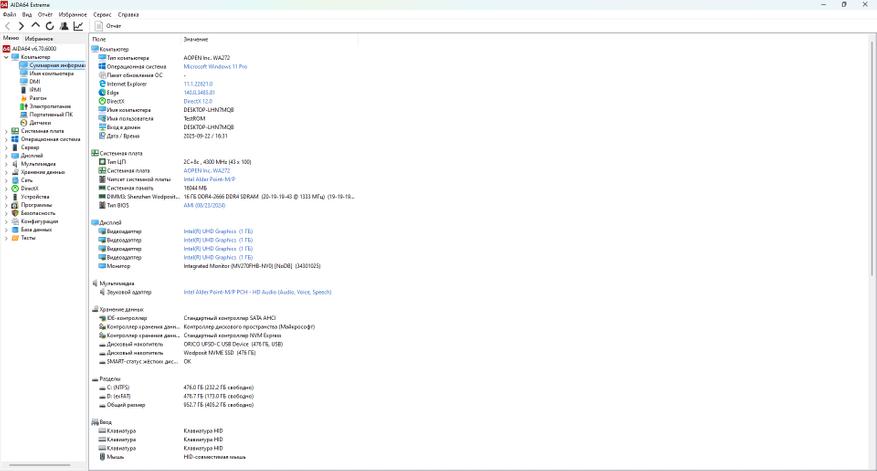Open the Портативный ПК icon
The height and width of the screenshot is (471, 877).
23,114
